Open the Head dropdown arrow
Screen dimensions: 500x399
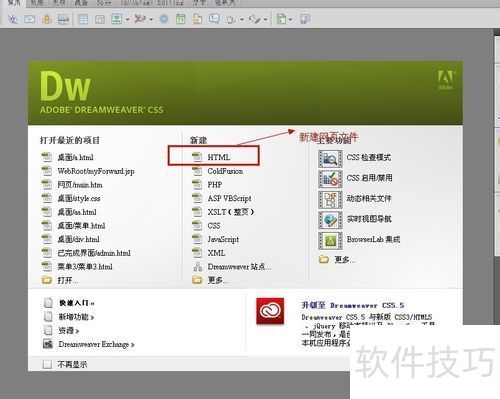point(242,20)
